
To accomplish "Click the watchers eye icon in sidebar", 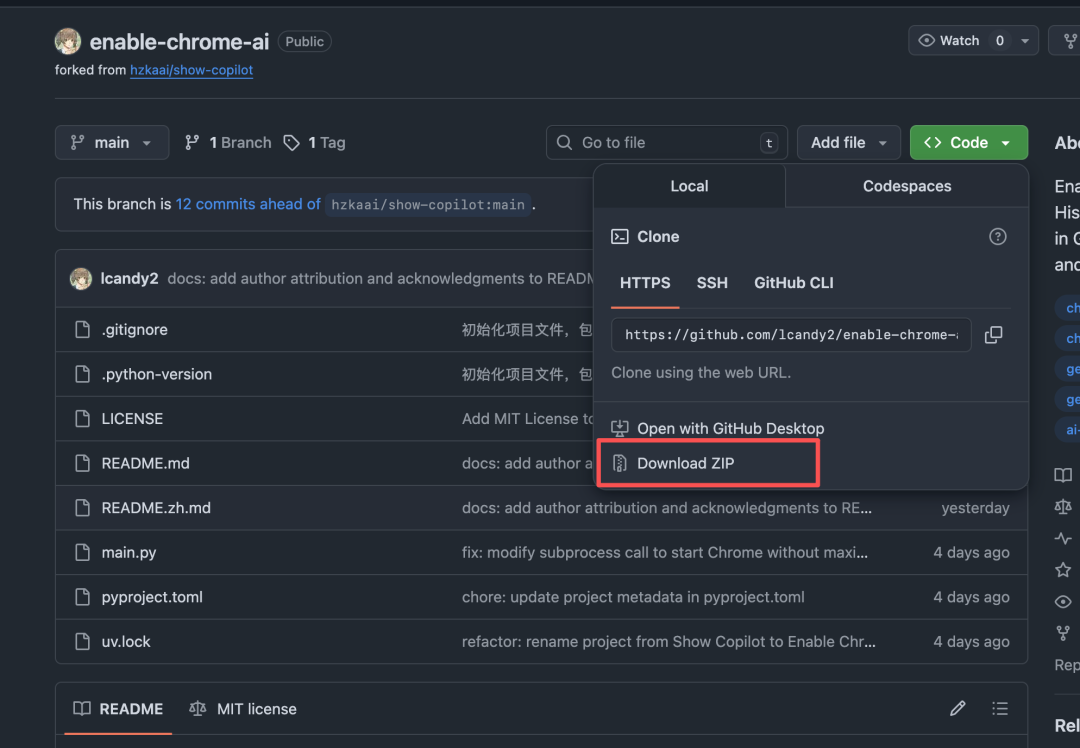I will pos(1062,601).
